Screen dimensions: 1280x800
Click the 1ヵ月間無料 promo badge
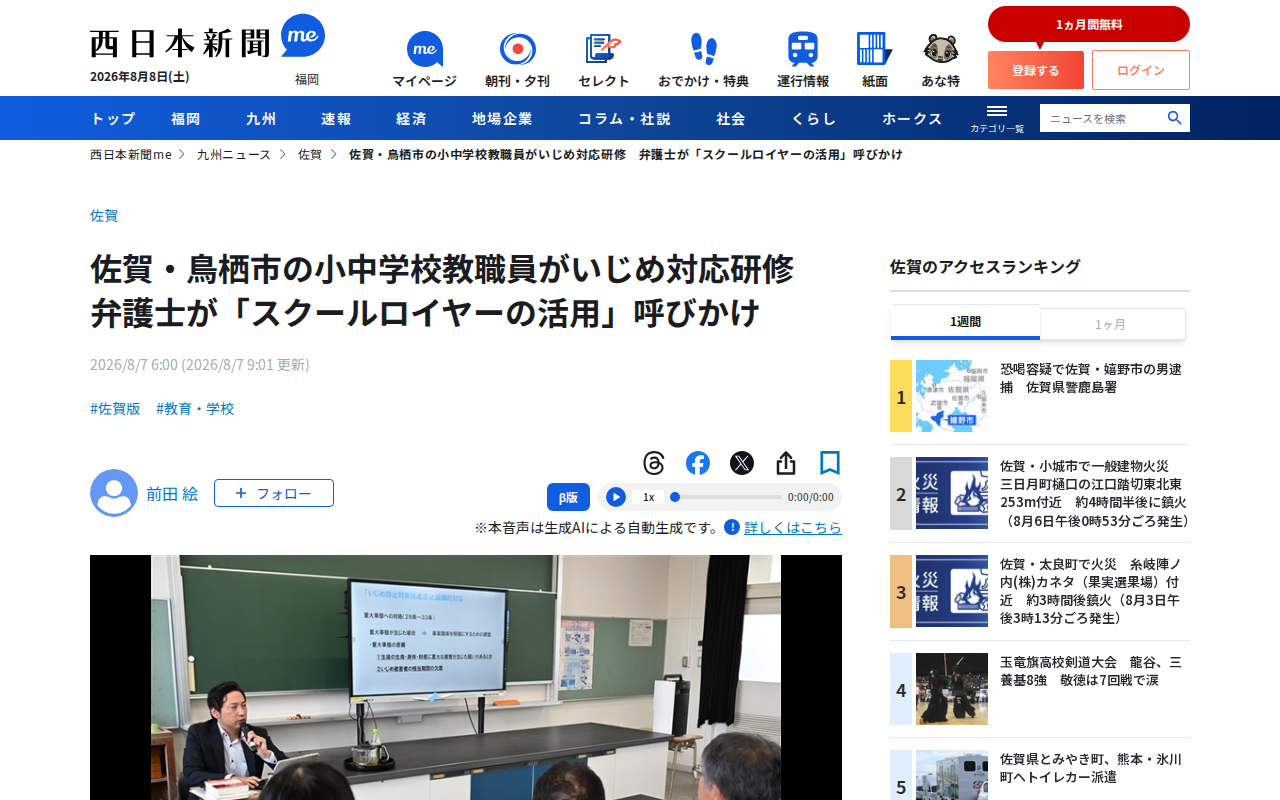[x=1089, y=24]
